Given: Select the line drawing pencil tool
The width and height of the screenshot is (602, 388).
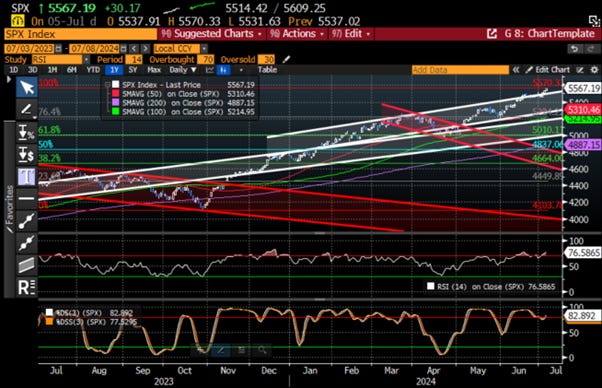Looking at the screenshot, I should coord(26,110).
